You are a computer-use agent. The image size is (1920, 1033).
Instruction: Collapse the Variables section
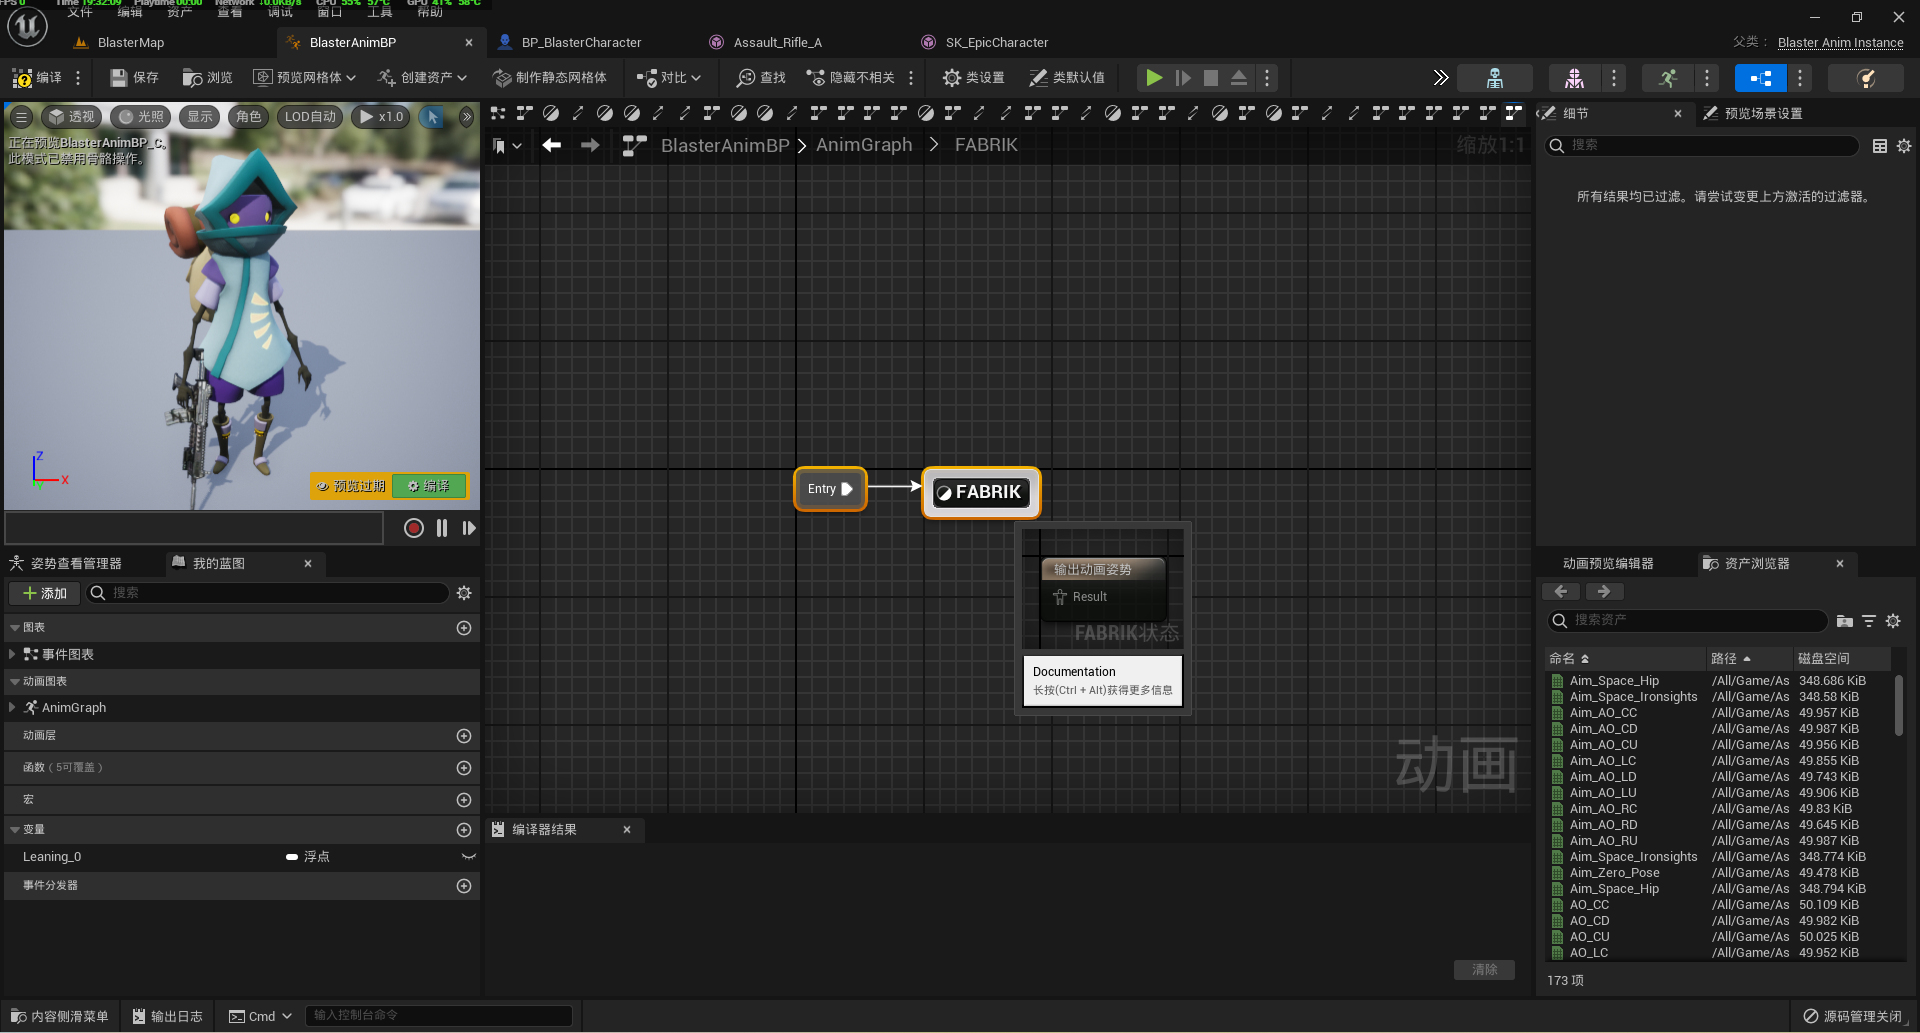[15, 830]
